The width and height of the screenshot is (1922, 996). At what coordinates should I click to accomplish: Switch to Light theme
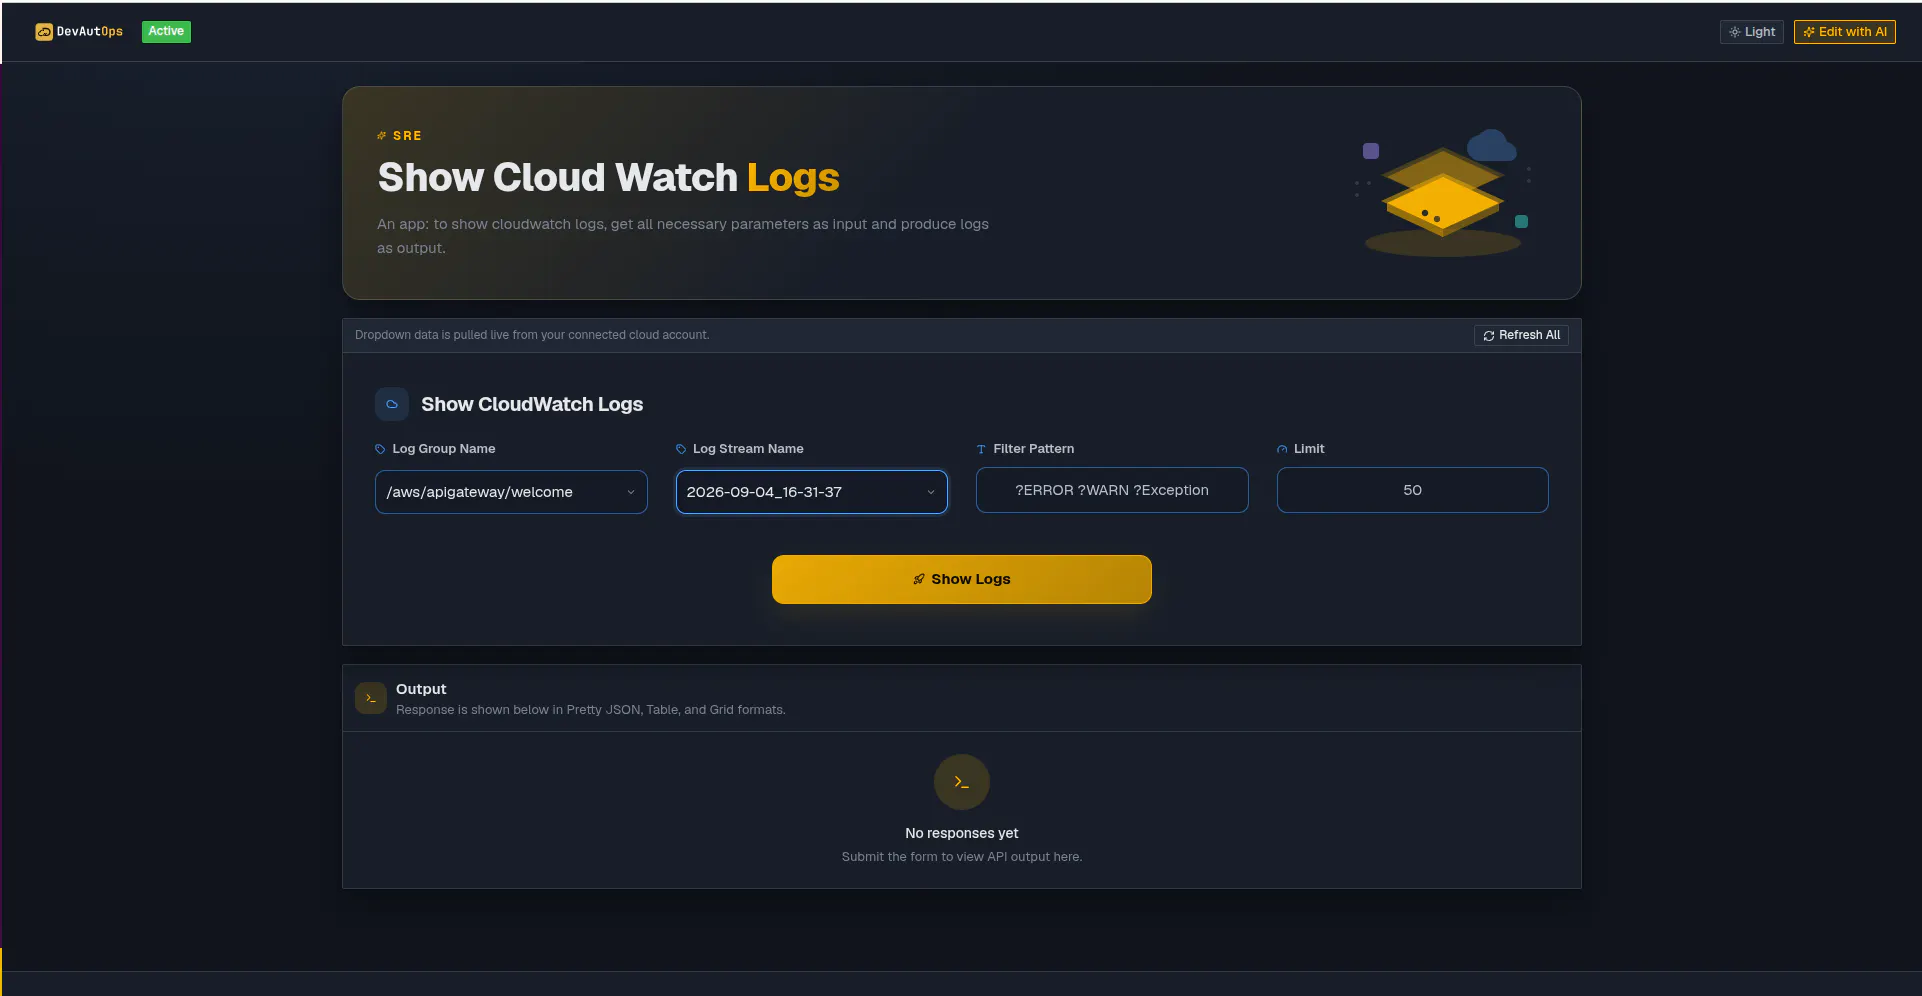pos(1751,32)
